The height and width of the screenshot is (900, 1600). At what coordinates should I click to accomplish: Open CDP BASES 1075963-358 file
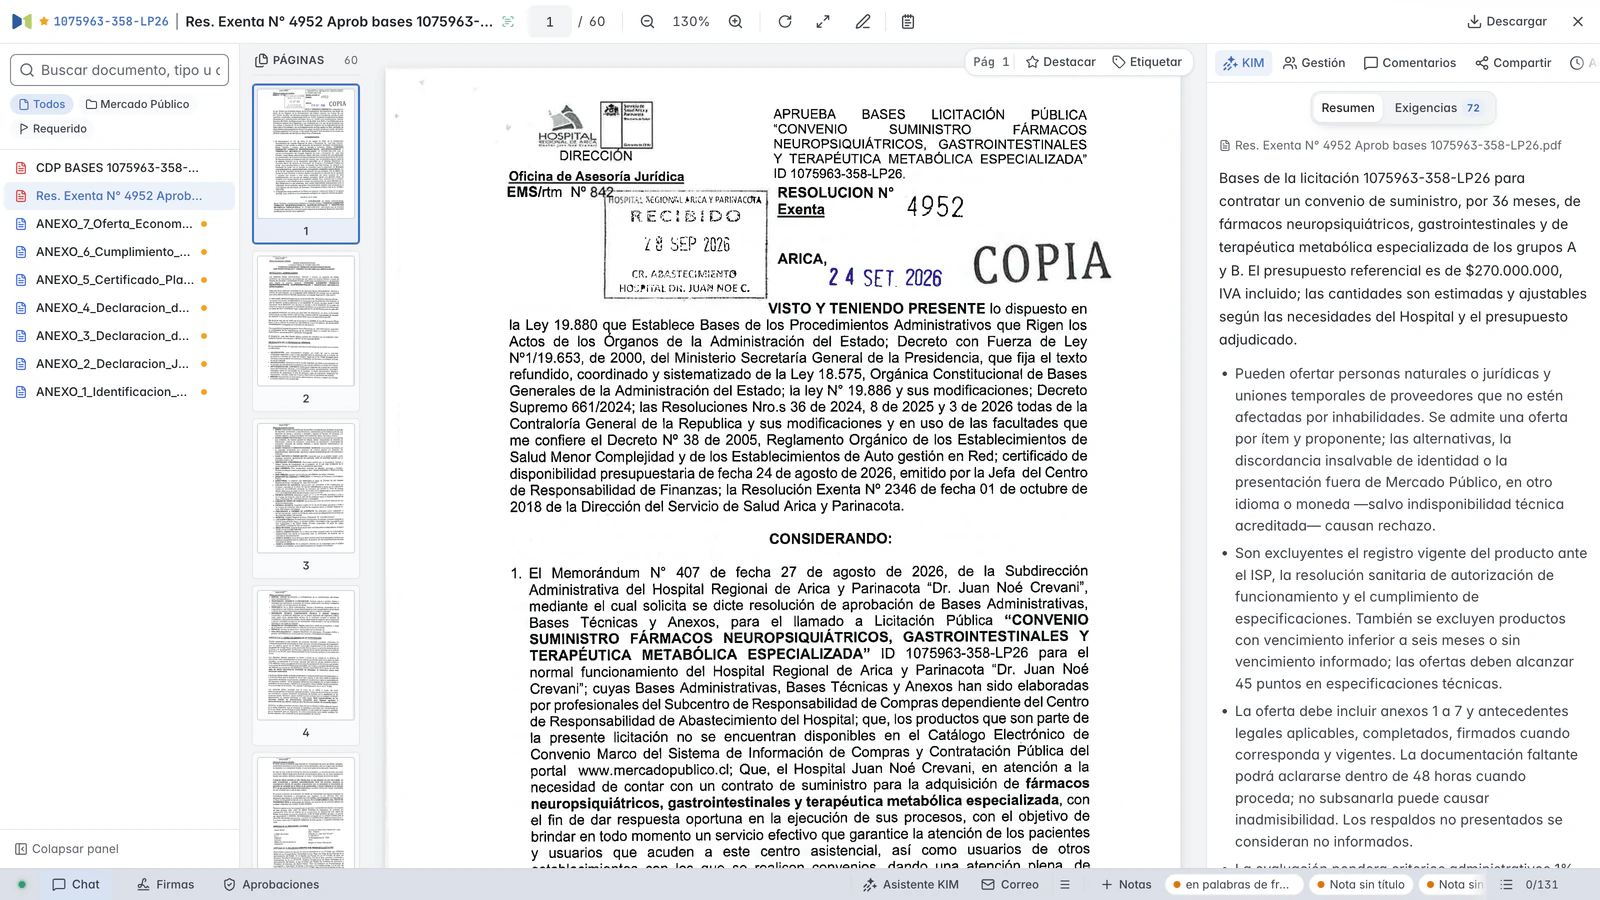point(118,168)
